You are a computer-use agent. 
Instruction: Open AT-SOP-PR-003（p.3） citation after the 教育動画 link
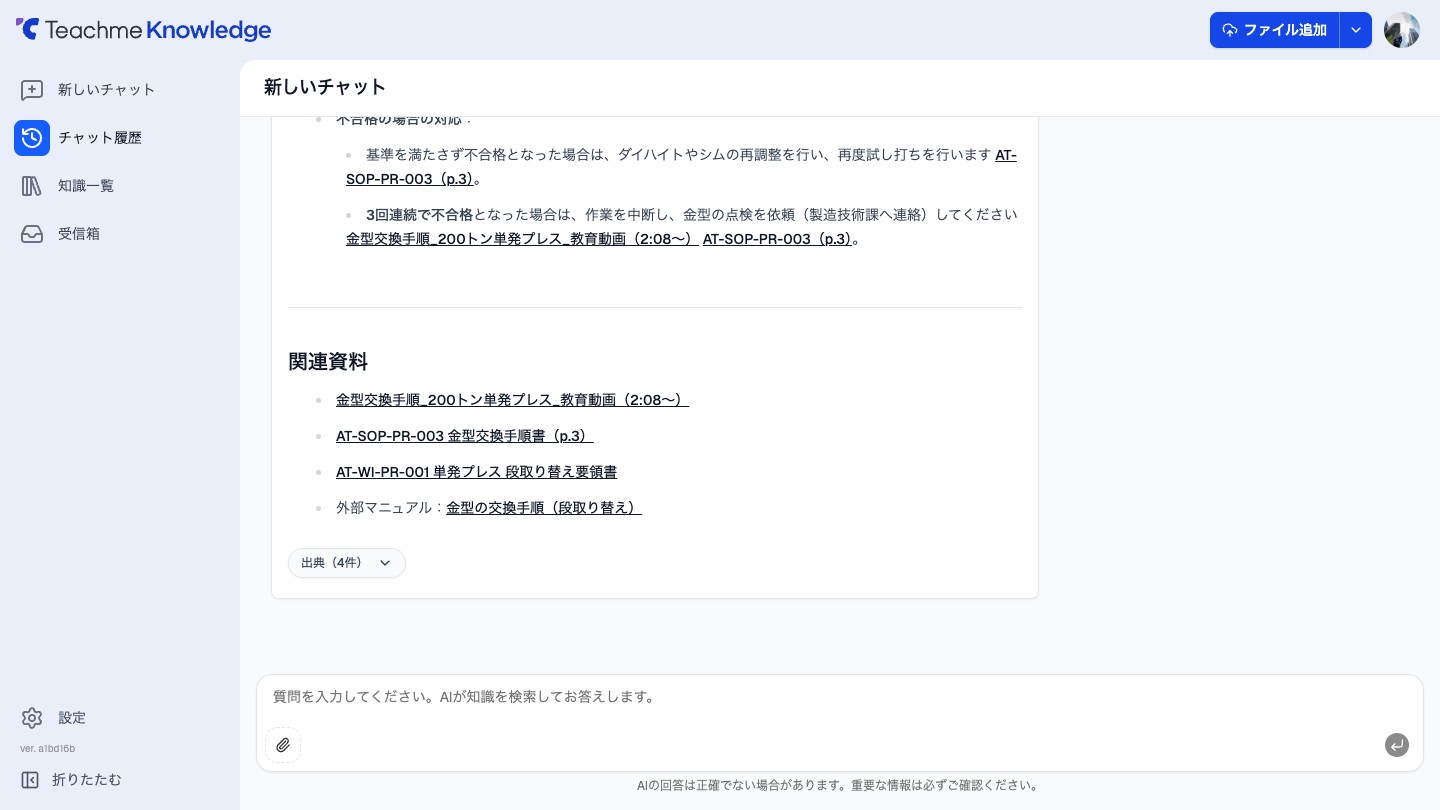pos(777,239)
